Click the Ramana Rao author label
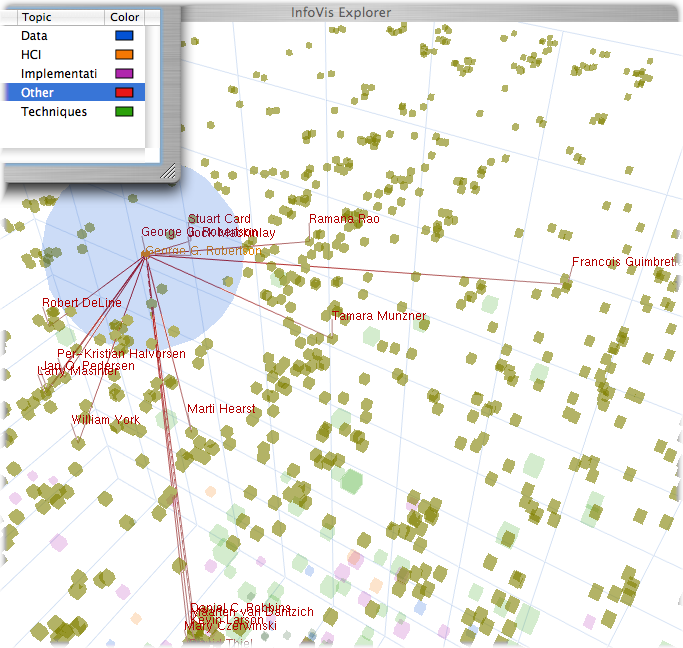683x648 pixels. tap(344, 219)
